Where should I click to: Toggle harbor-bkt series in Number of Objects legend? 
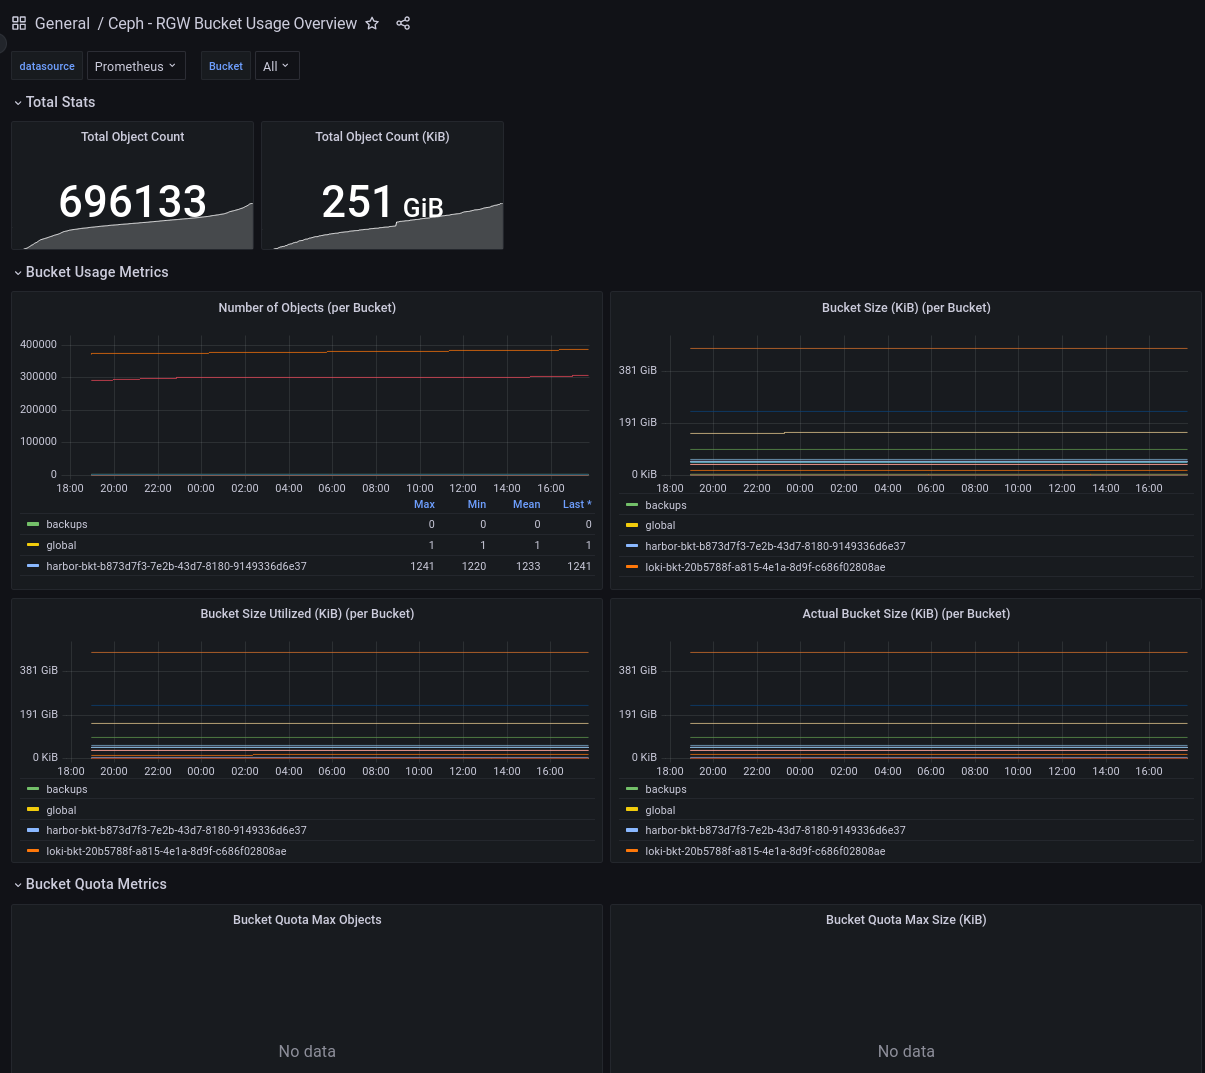coord(176,566)
